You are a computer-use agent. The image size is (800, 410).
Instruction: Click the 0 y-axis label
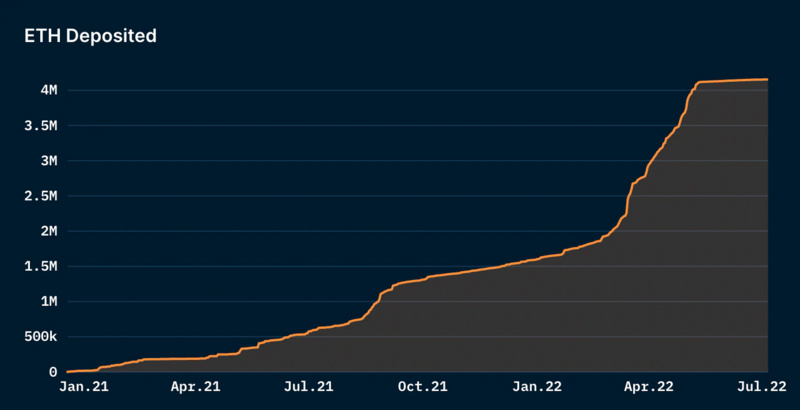(53, 372)
